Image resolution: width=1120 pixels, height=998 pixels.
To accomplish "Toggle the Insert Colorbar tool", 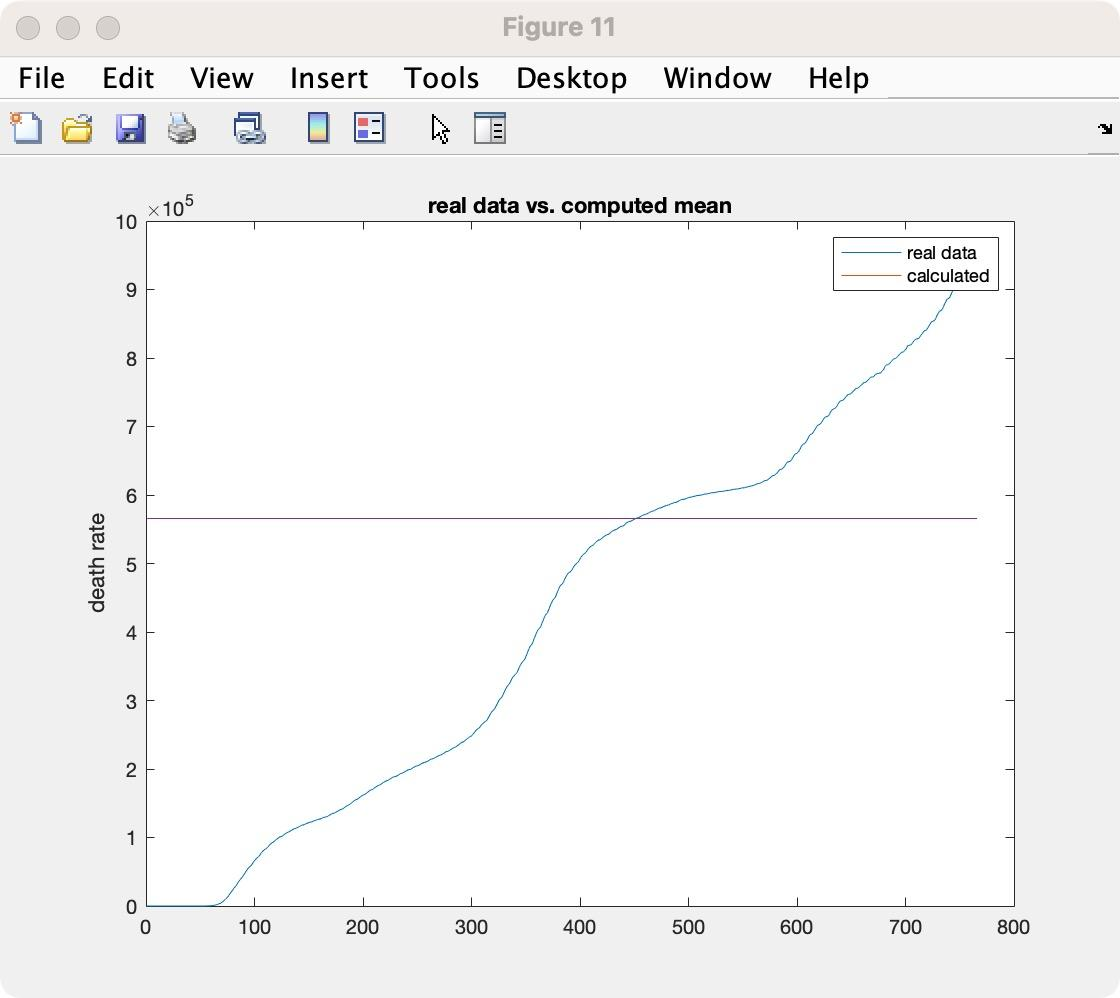I will pyautogui.click(x=318, y=128).
